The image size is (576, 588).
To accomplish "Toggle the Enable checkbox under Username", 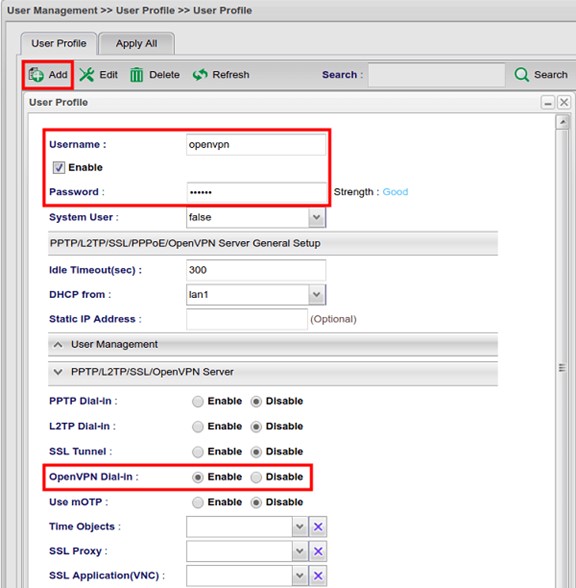I will click(58, 167).
